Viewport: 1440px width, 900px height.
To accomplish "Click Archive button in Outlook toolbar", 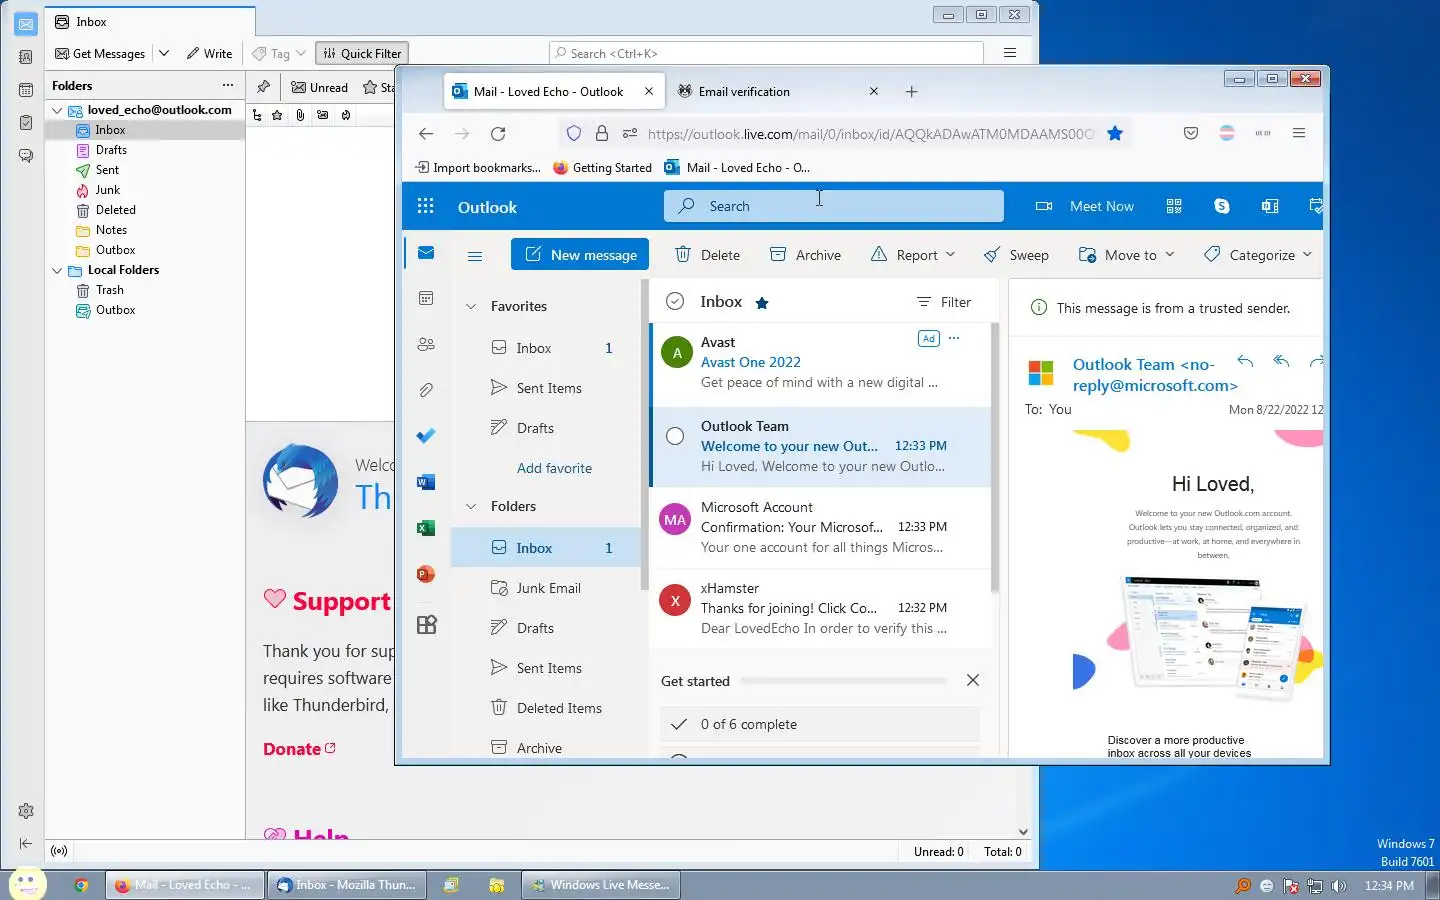I will (805, 255).
